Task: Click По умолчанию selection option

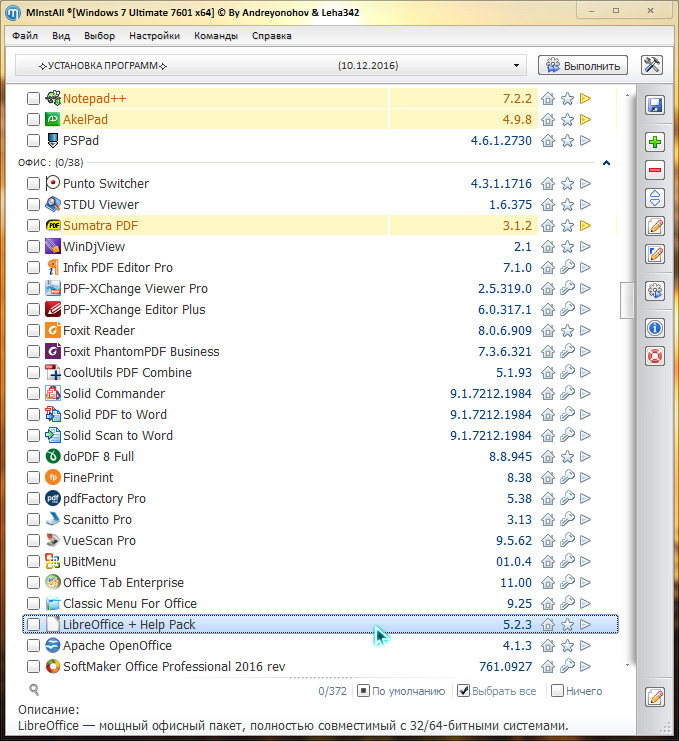Action: pyautogui.click(x=401, y=691)
